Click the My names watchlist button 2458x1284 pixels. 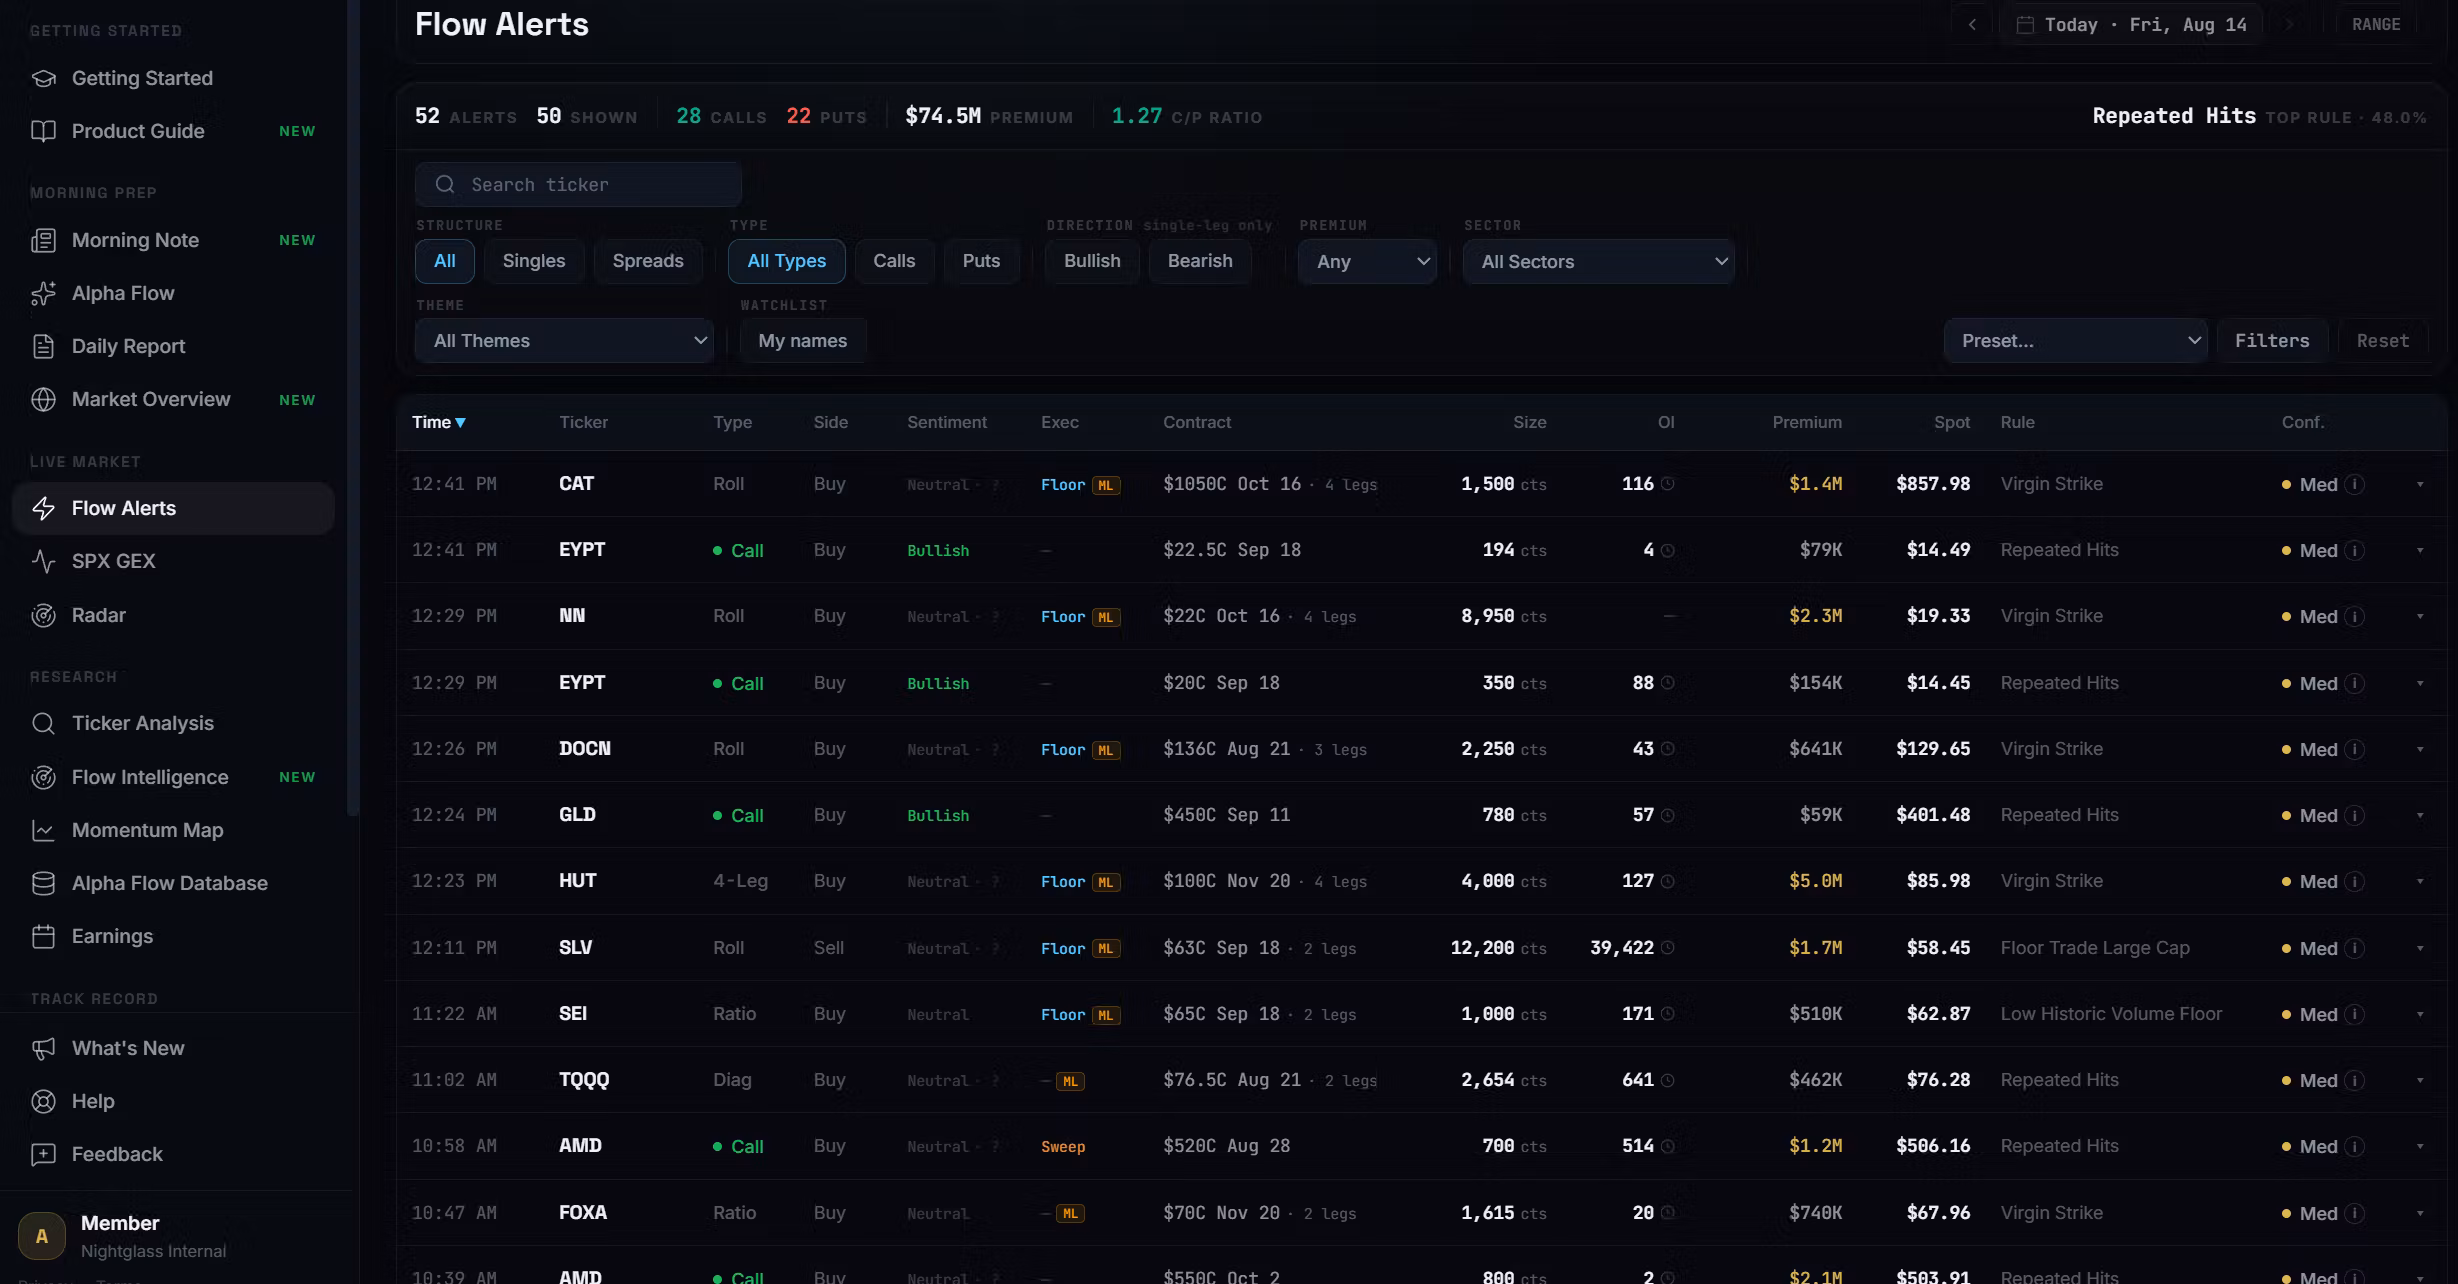(x=803, y=341)
